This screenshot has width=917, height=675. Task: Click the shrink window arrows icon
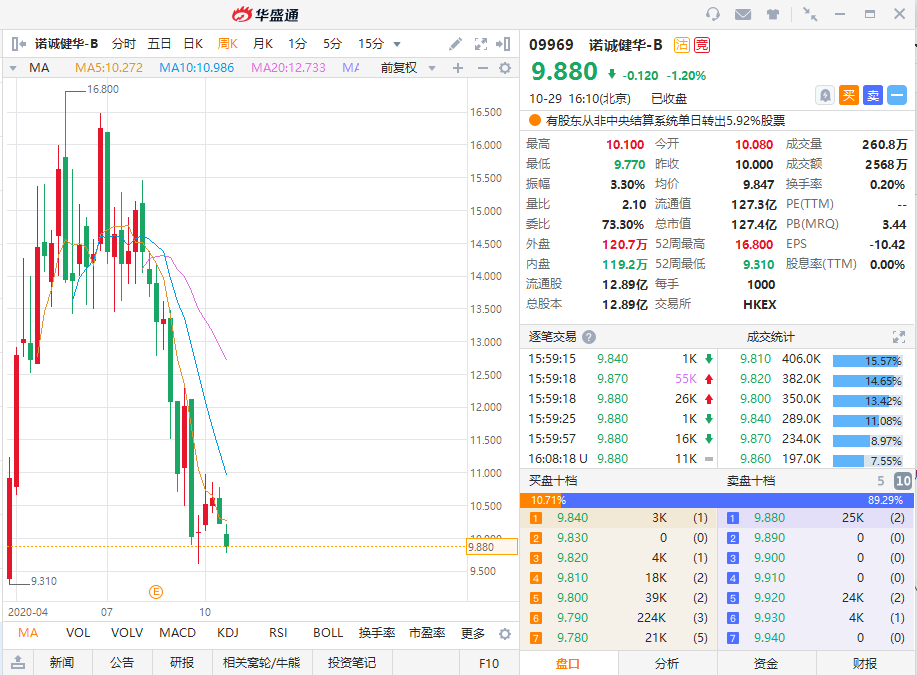point(810,14)
